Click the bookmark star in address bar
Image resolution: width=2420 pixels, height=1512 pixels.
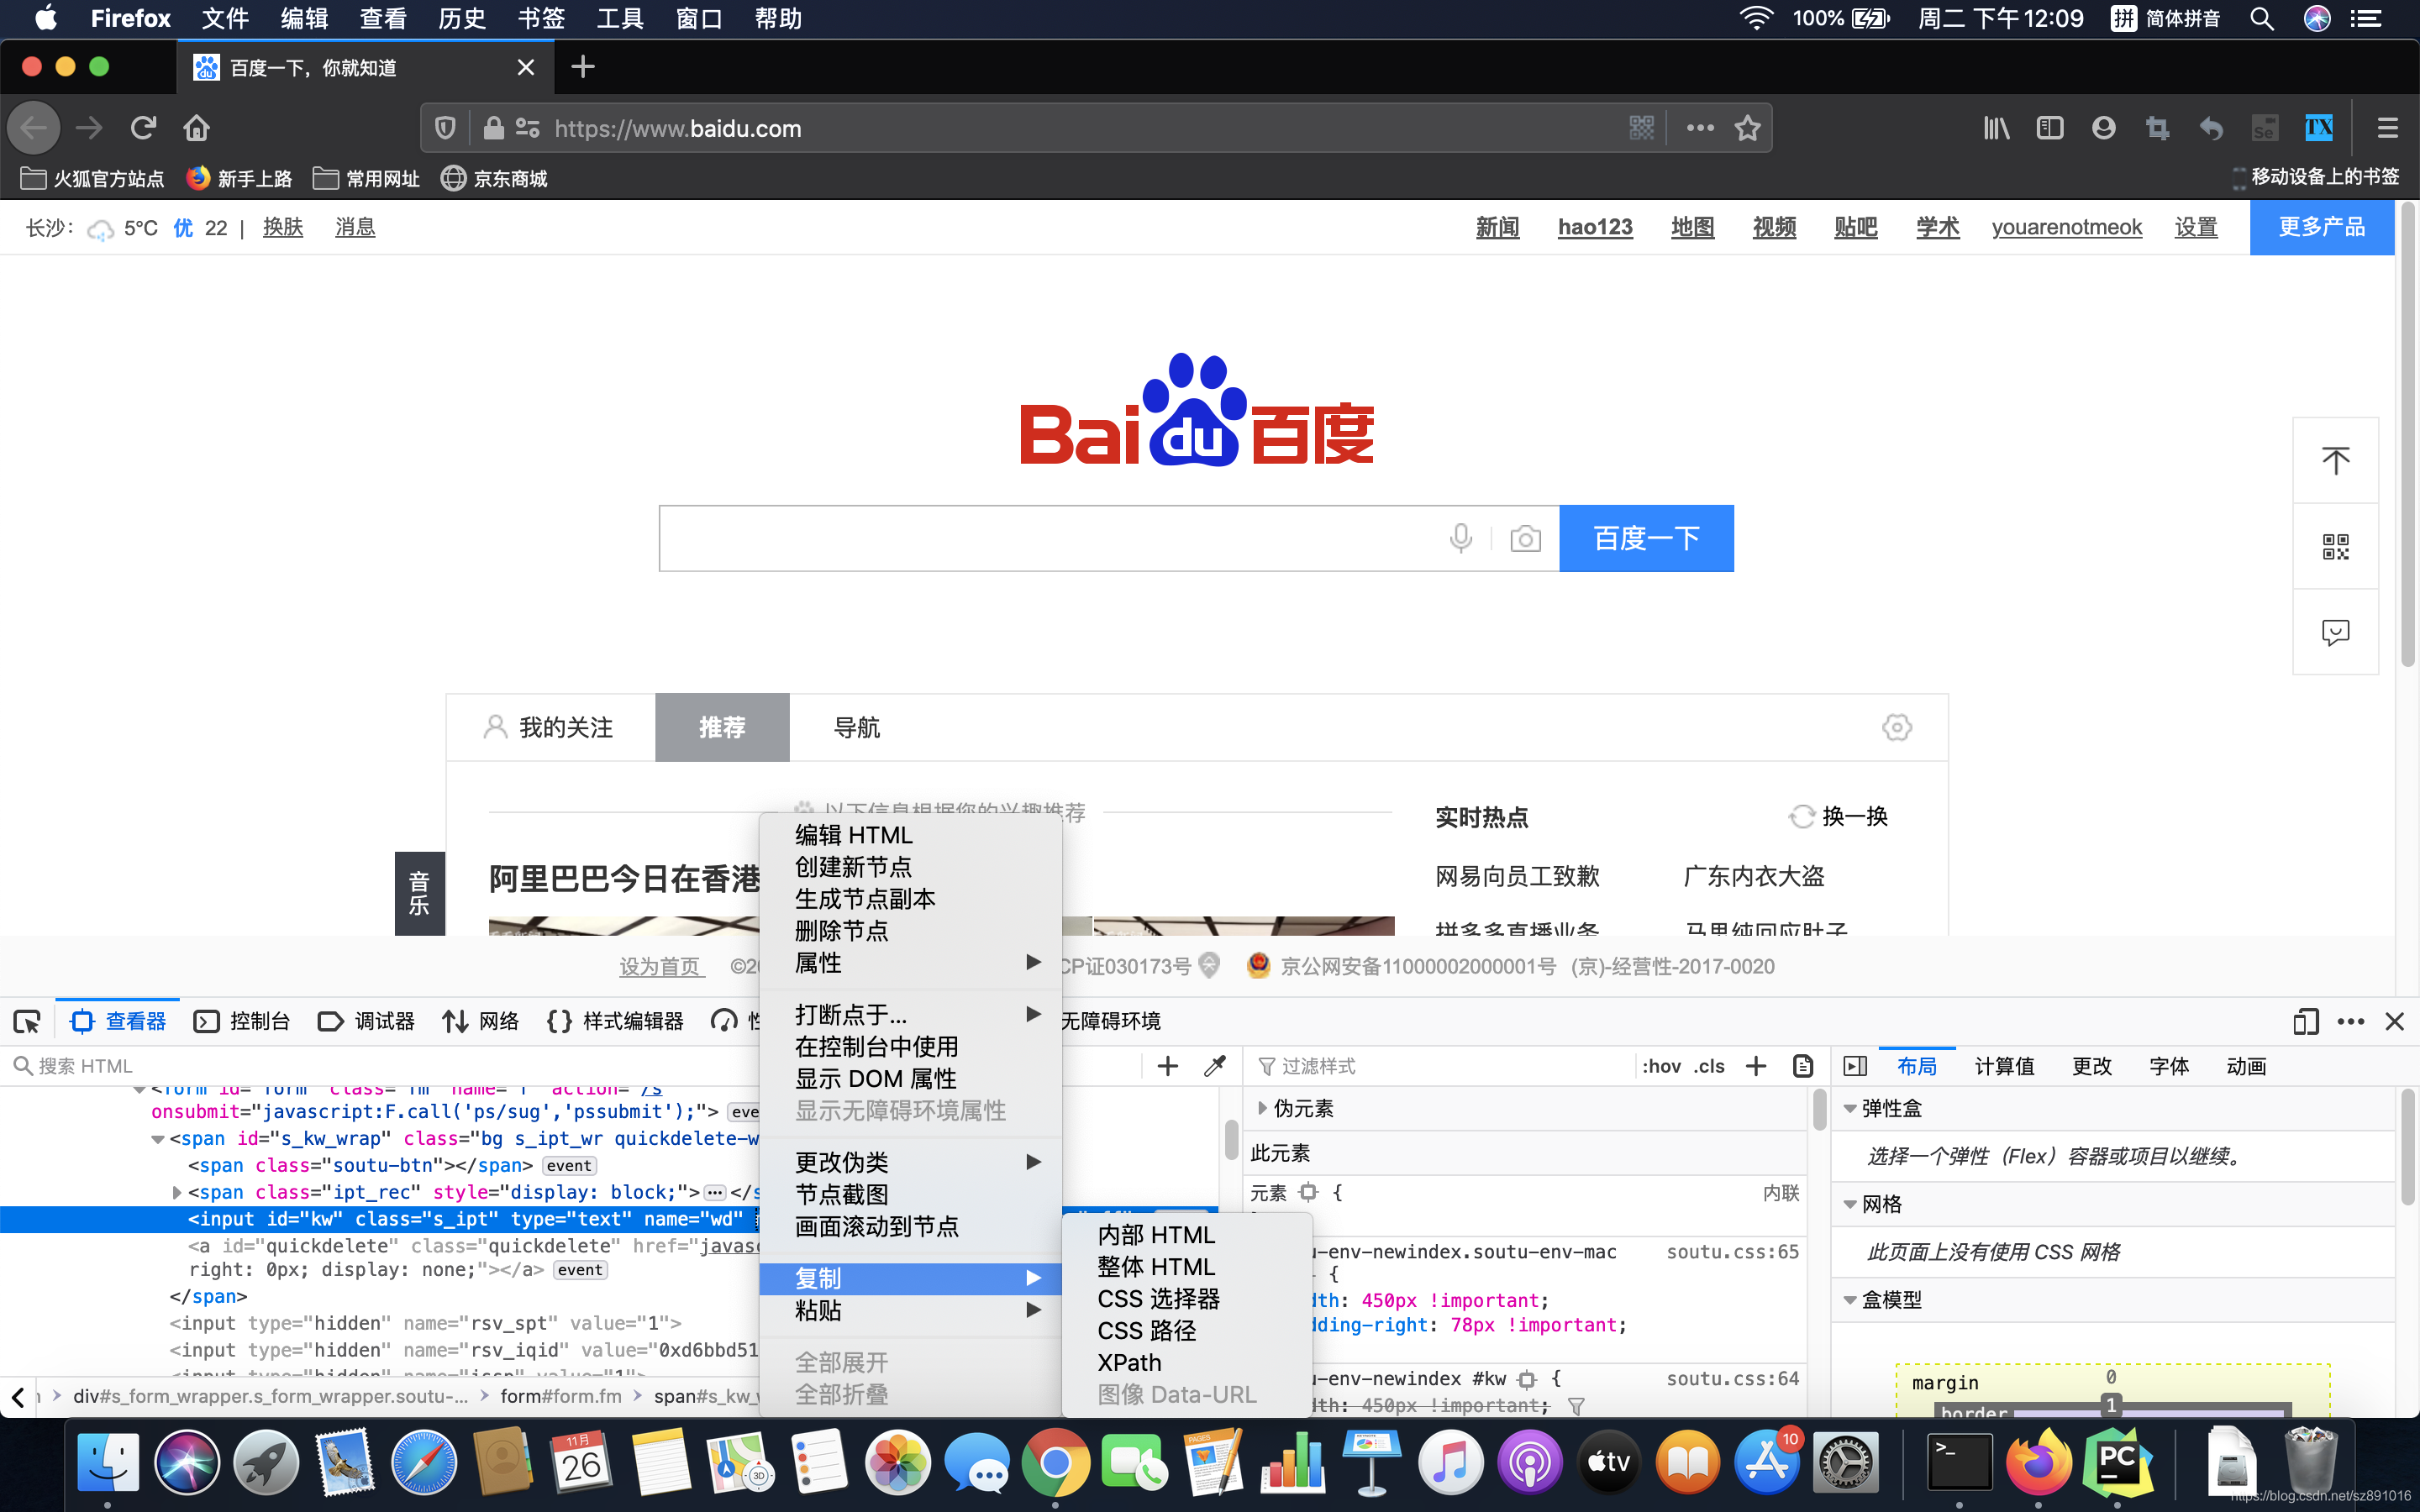pyautogui.click(x=1747, y=128)
